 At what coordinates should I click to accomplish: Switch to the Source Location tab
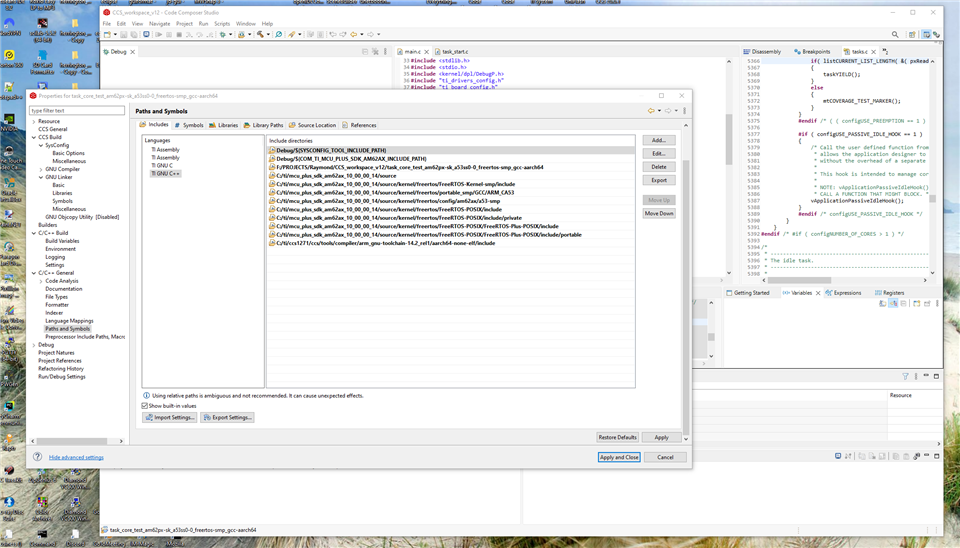(312, 125)
